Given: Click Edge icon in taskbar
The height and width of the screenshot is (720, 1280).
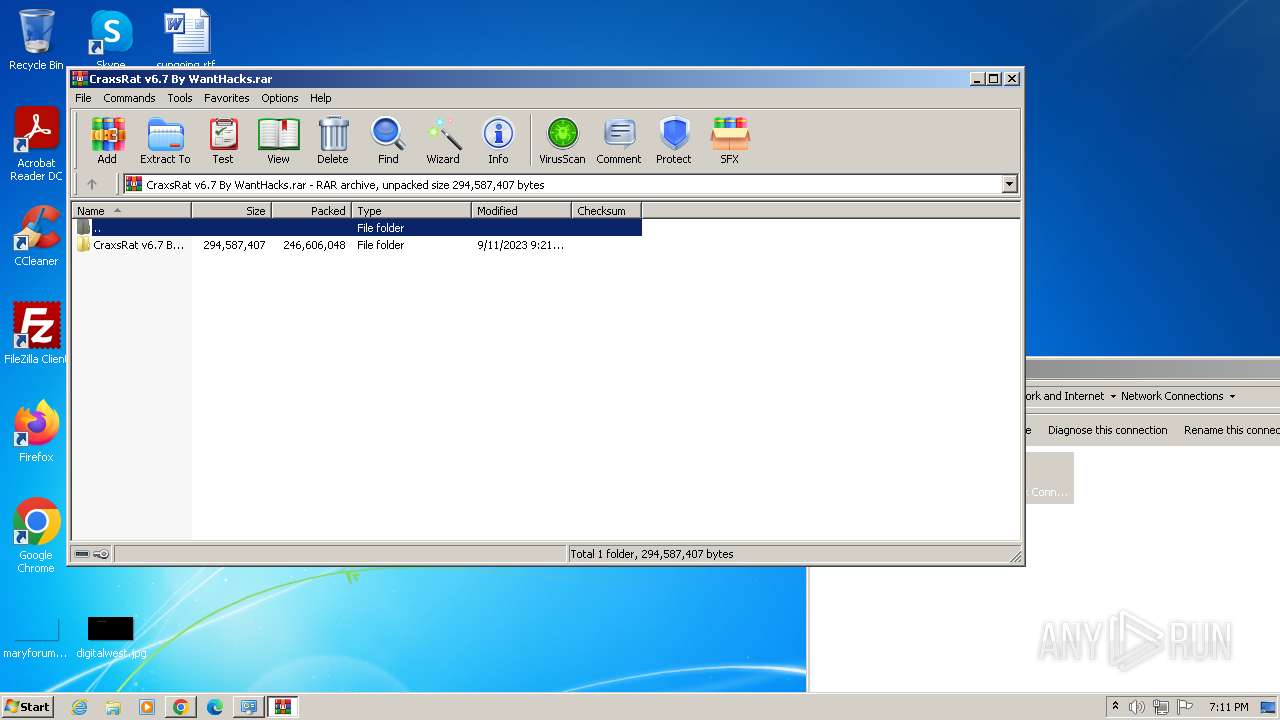Looking at the screenshot, I should [214, 707].
